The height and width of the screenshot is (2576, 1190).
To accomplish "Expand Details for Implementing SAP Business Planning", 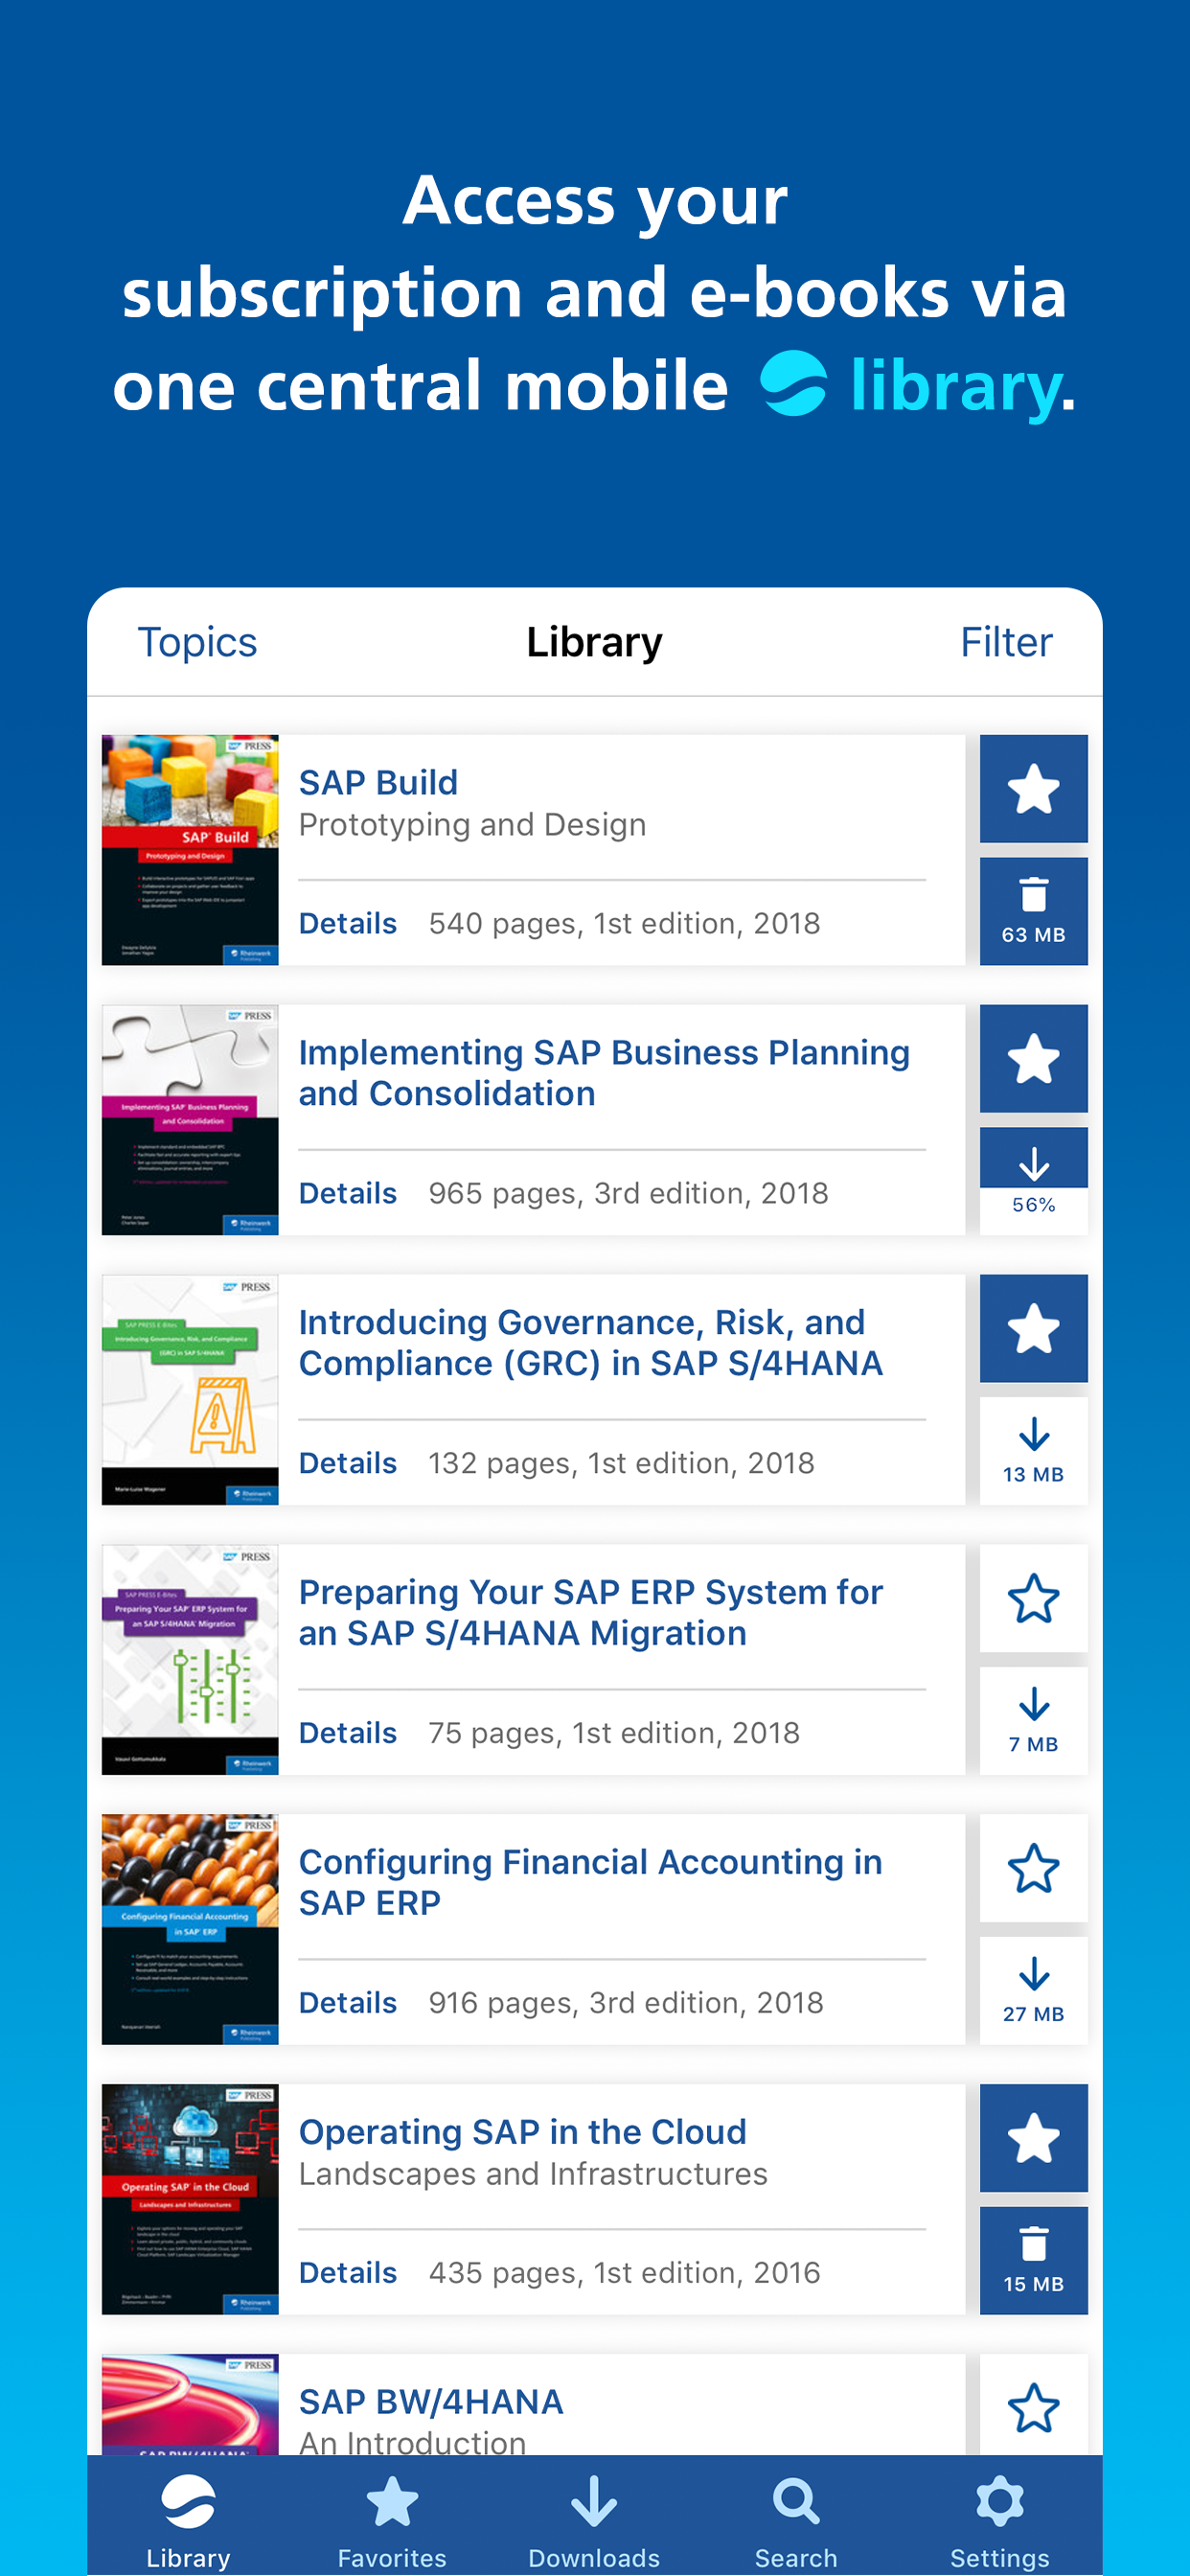I will (348, 1193).
